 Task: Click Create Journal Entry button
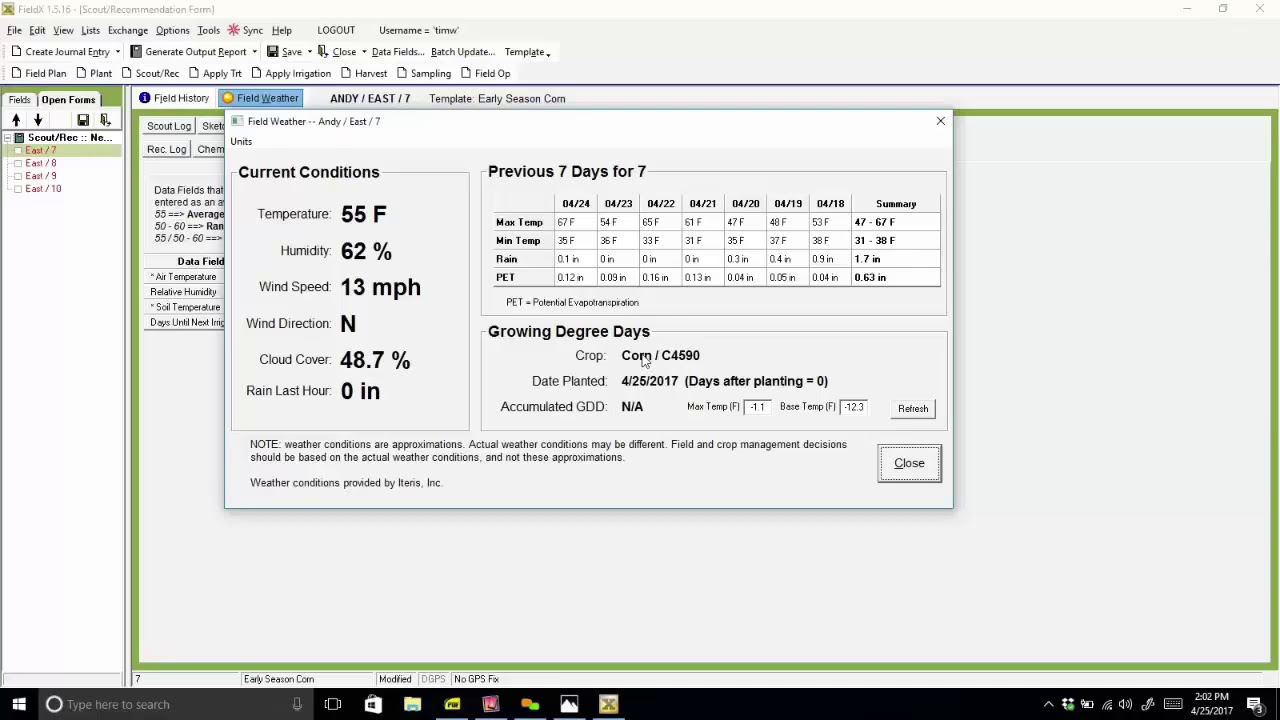pyautogui.click(x=60, y=52)
